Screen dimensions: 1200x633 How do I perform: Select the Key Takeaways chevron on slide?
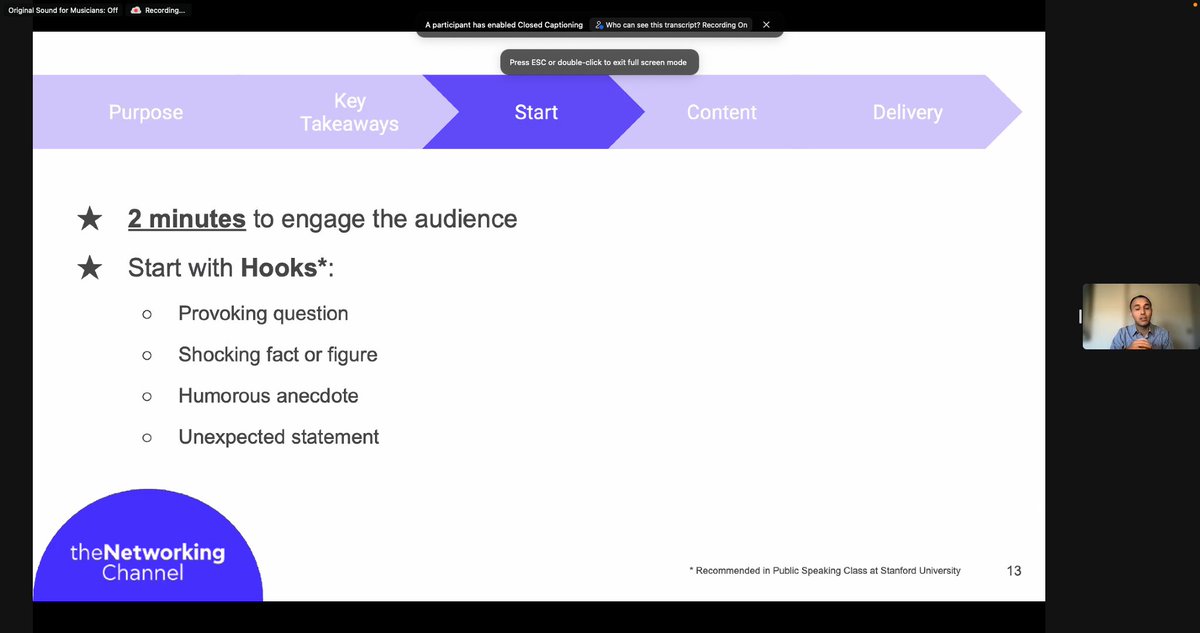click(349, 112)
